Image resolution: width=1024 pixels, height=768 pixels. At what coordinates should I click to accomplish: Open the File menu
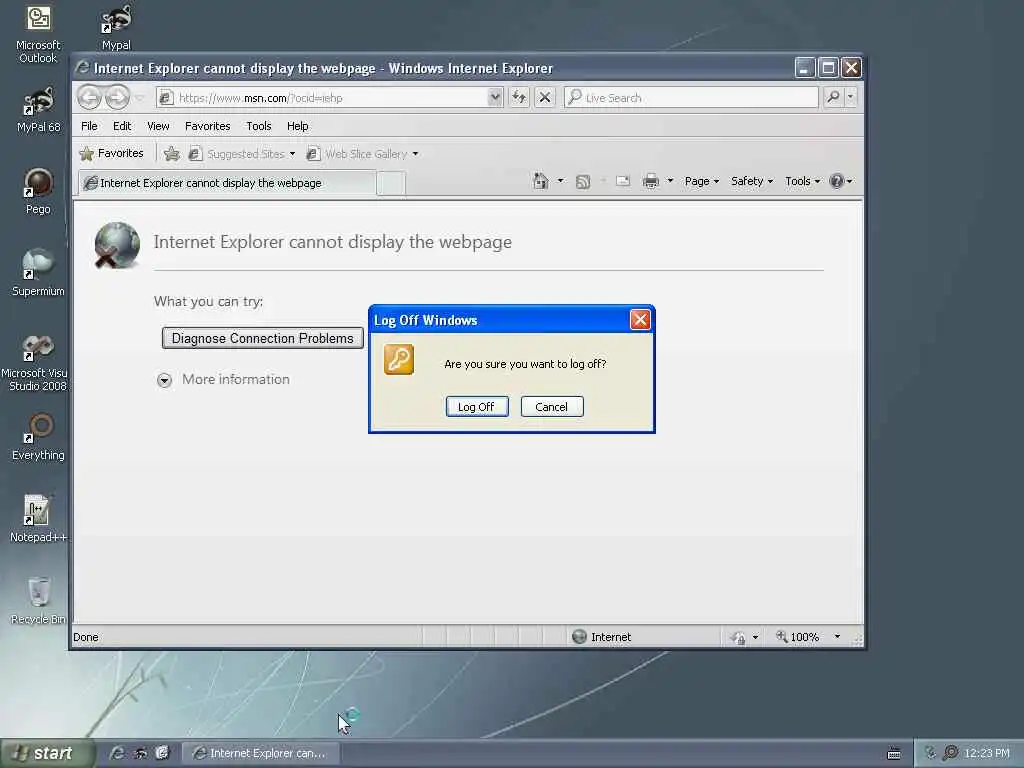89,126
